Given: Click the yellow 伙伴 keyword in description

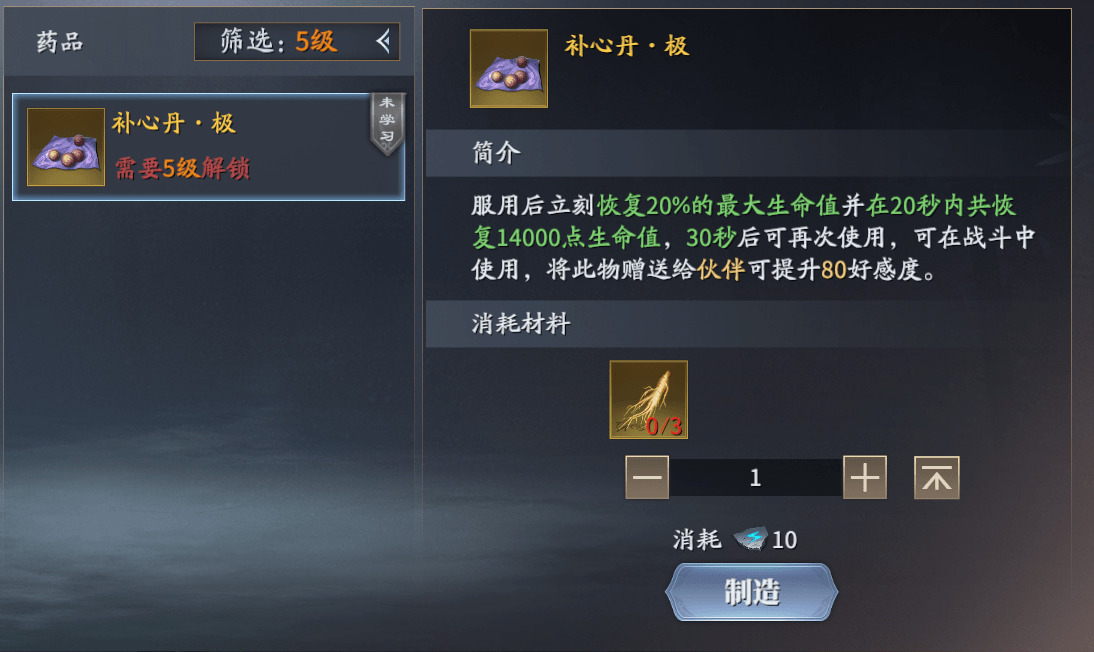Looking at the screenshot, I should click(721, 269).
